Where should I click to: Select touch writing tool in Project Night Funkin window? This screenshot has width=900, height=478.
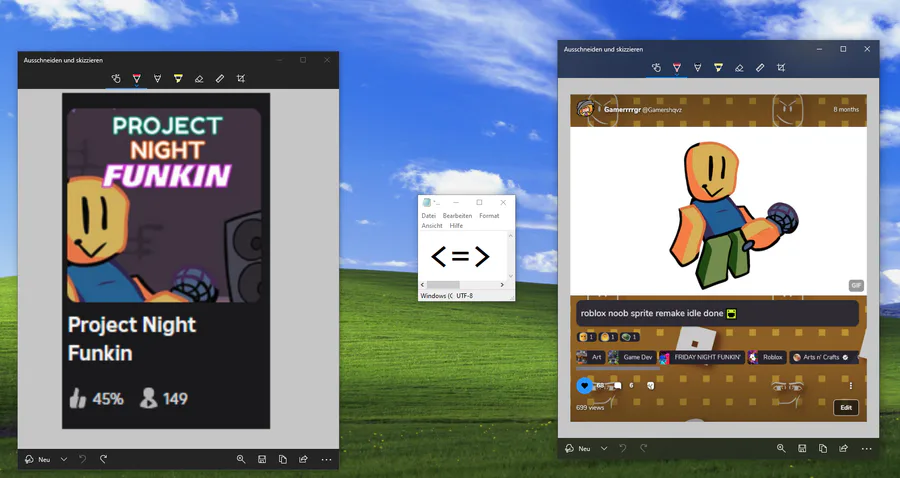(x=116, y=79)
